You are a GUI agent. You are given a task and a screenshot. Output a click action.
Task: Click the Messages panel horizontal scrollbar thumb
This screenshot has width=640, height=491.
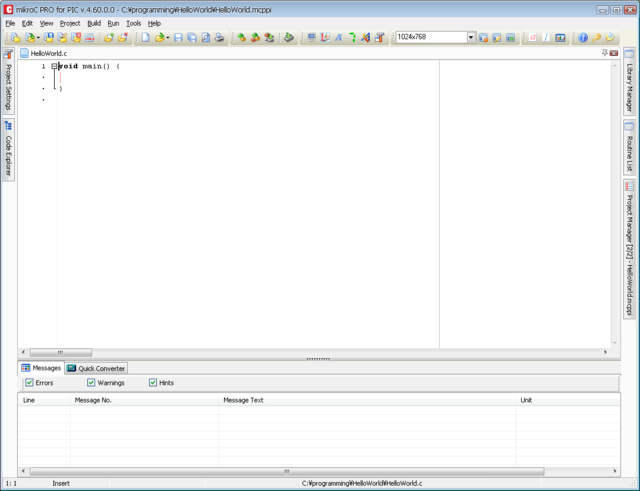pos(287,471)
